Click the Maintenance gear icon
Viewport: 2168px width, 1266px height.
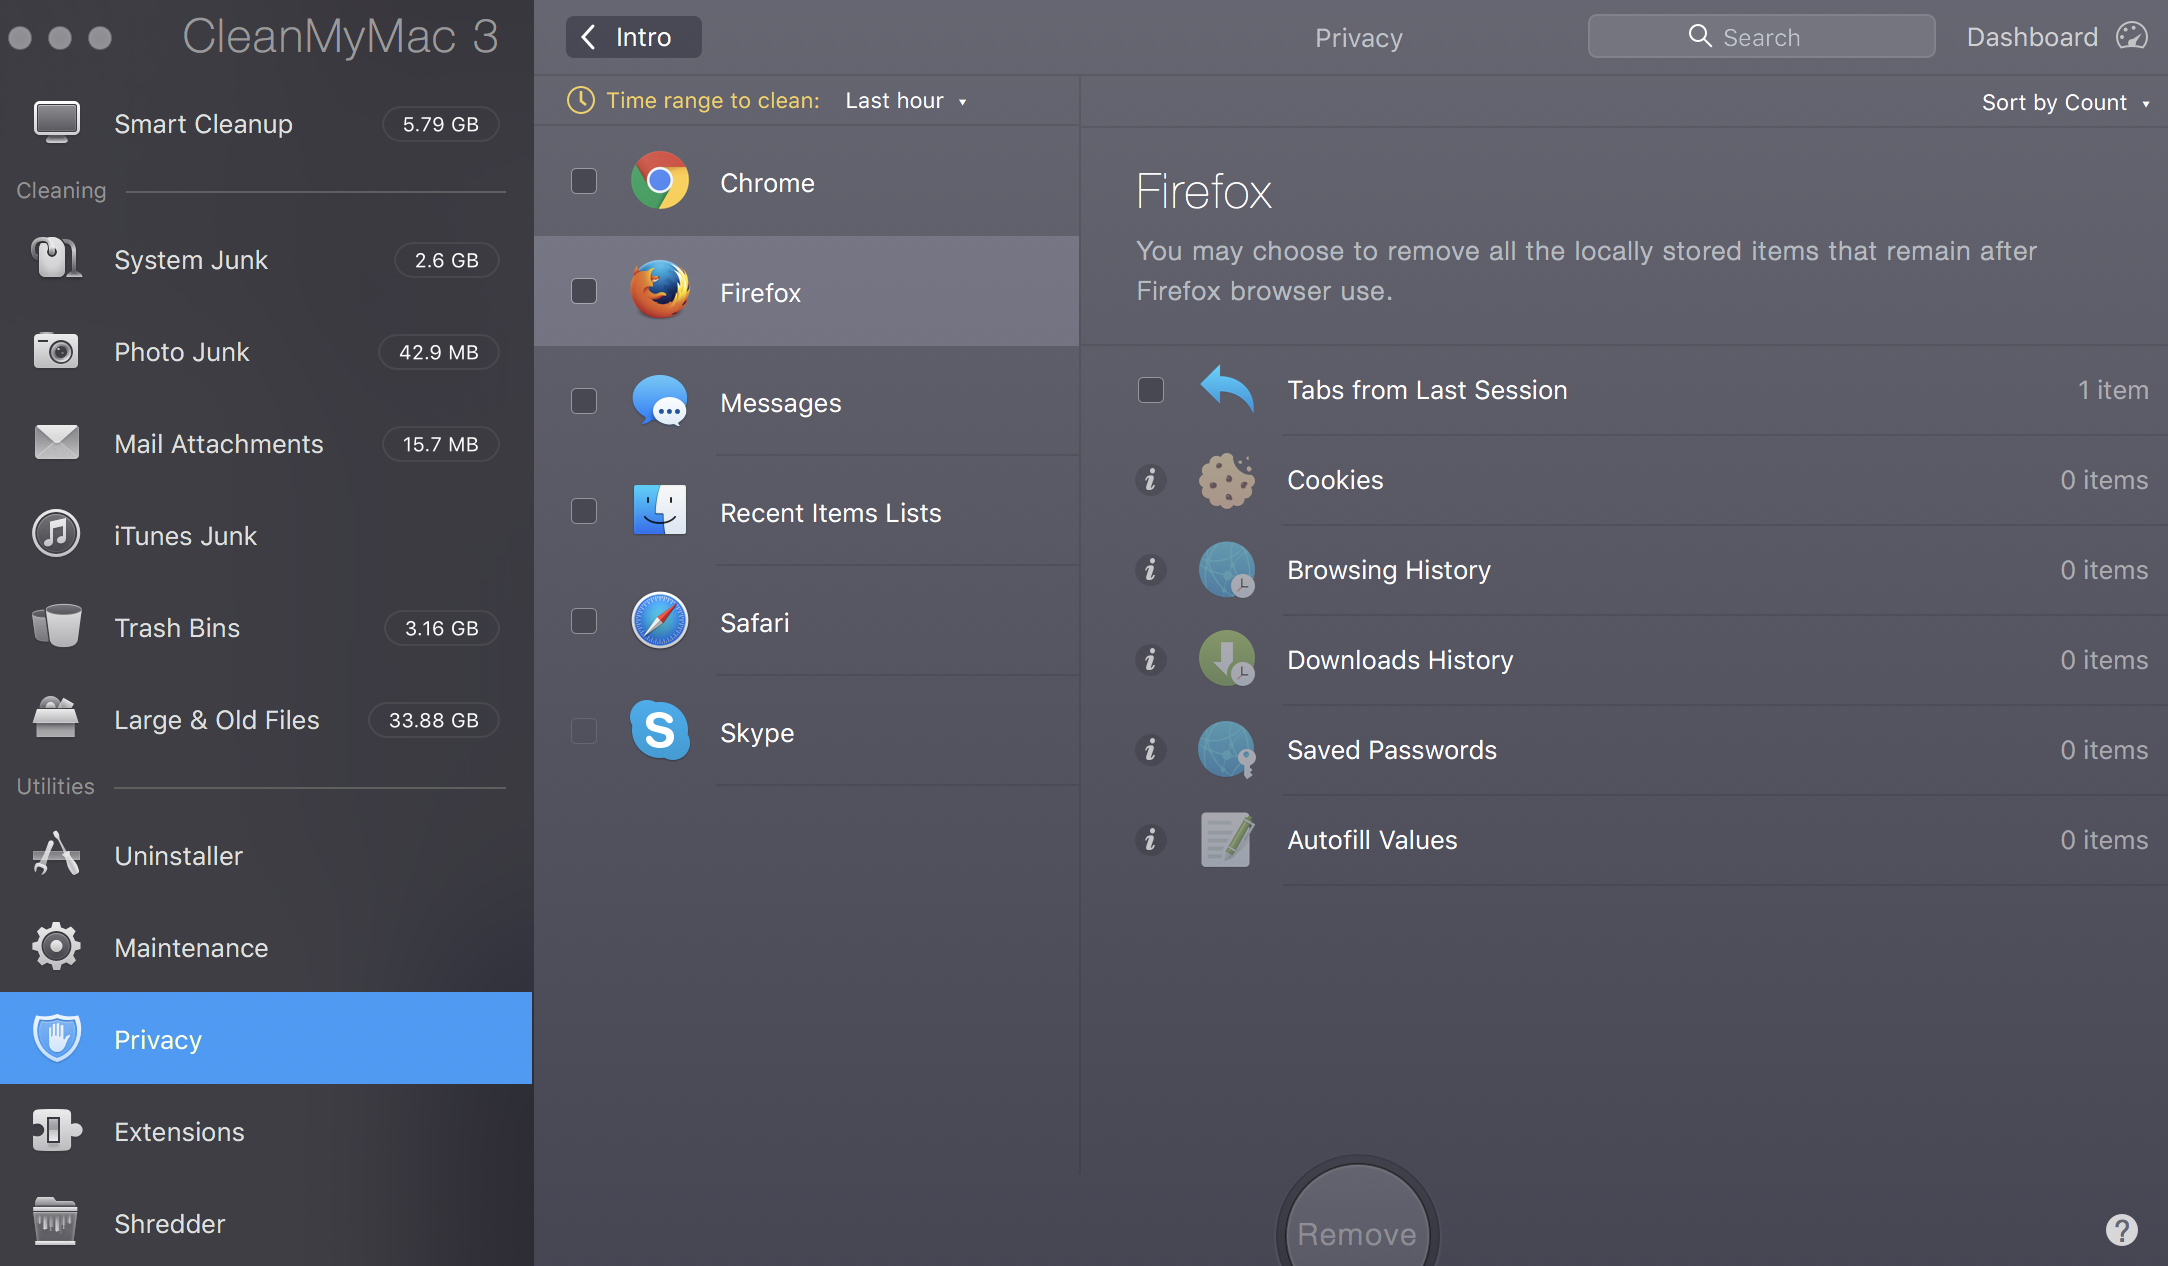(57, 946)
